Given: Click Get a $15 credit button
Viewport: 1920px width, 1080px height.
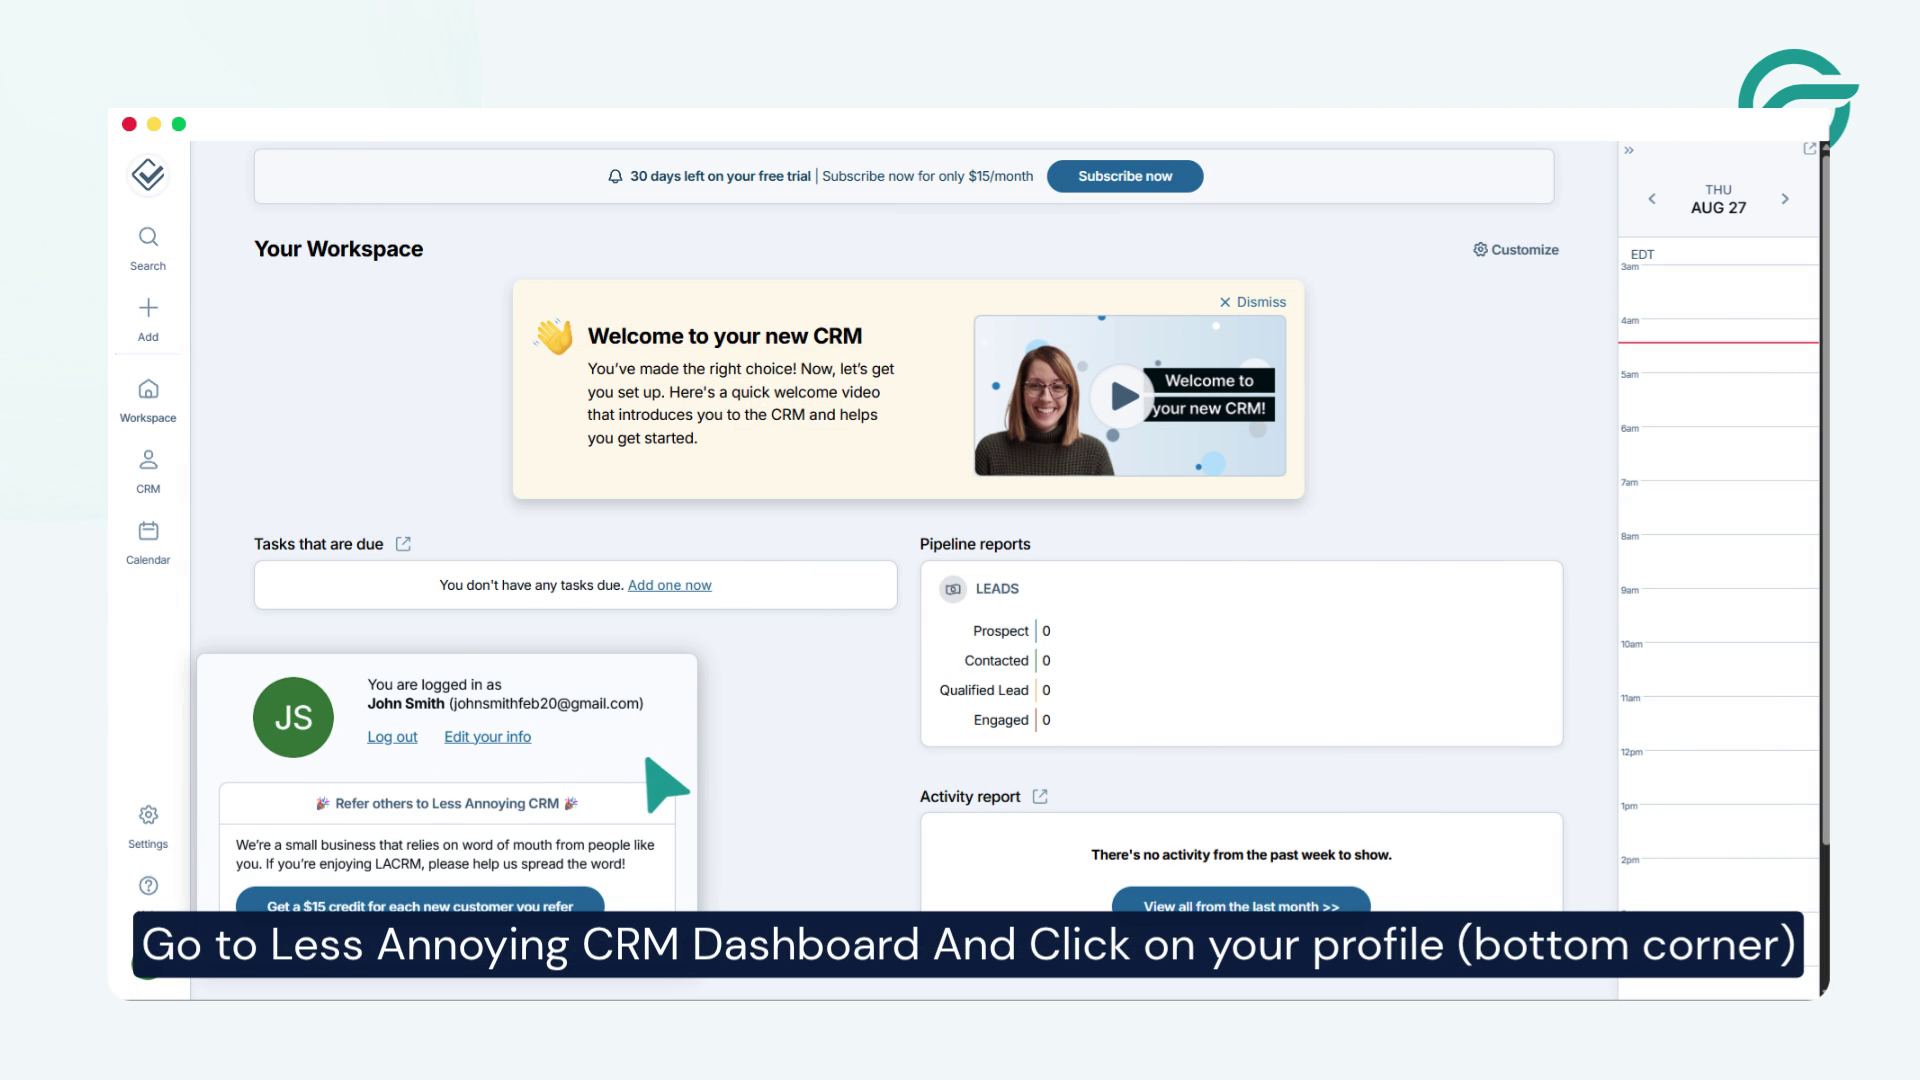Looking at the screenshot, I should pos(420,900).
